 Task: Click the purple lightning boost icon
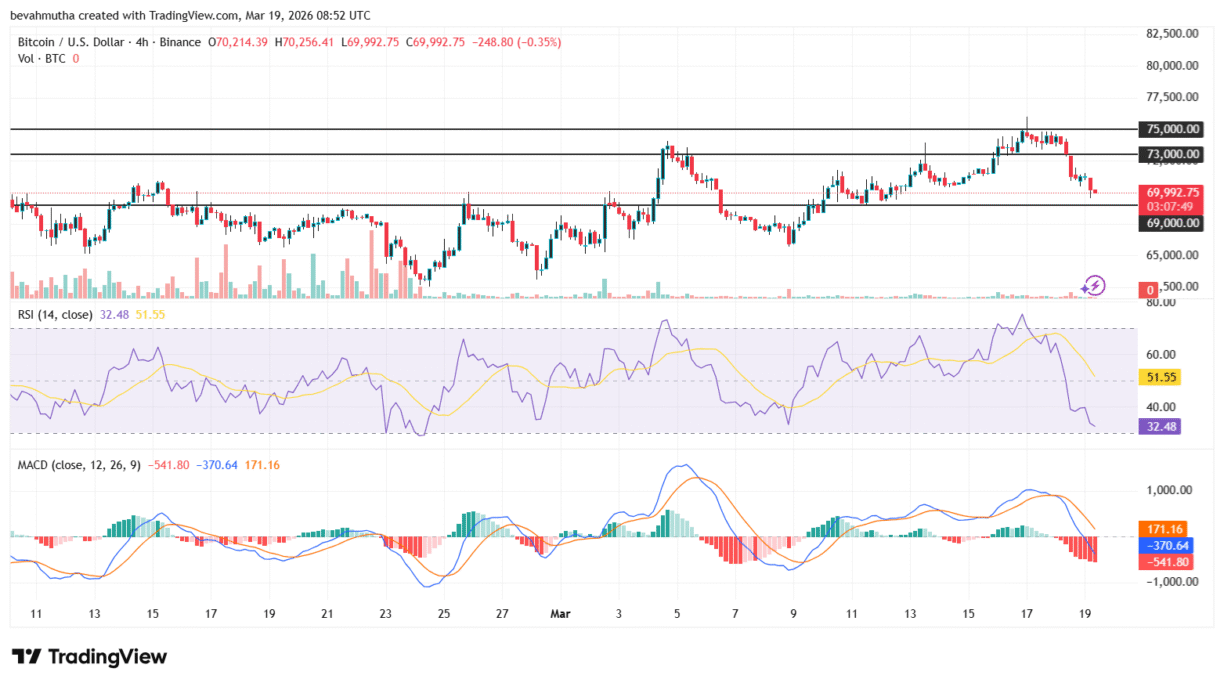click(1095, 285)
